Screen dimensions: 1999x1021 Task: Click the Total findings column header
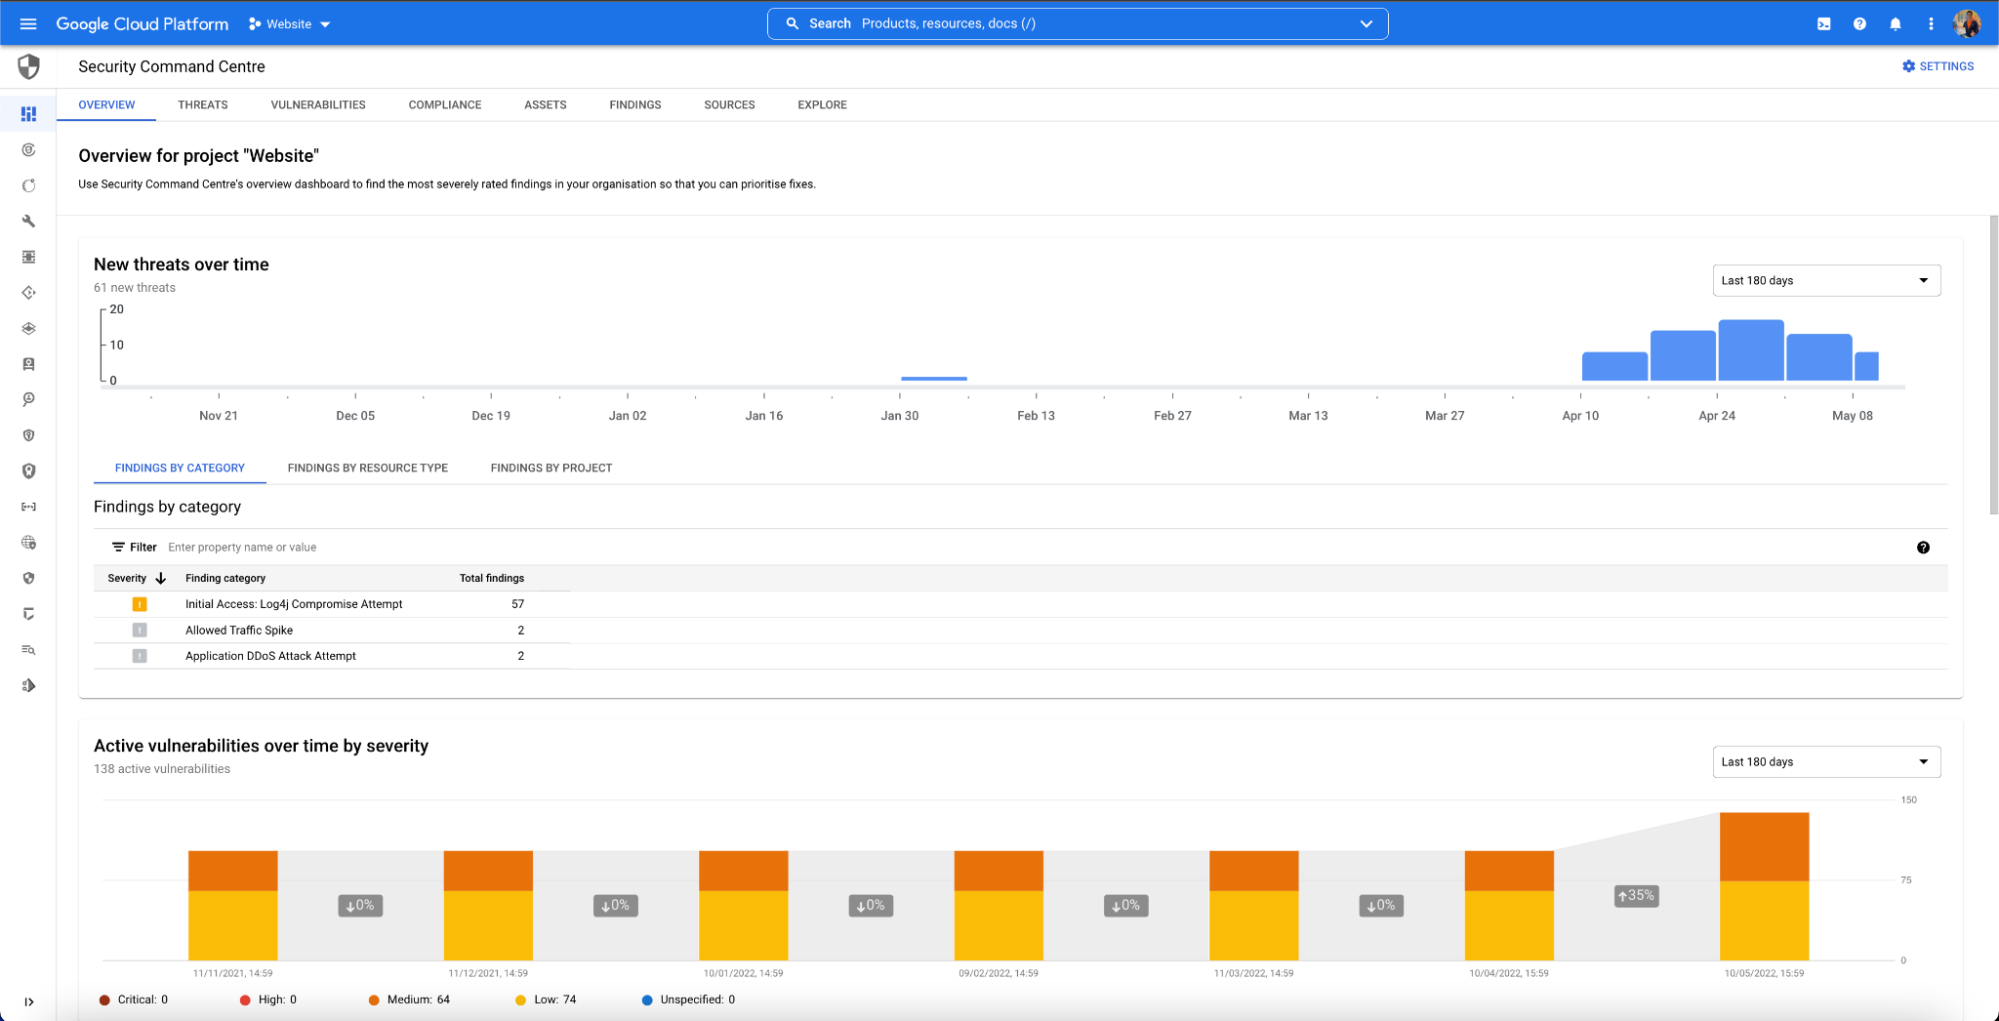(x=491, y=578)
